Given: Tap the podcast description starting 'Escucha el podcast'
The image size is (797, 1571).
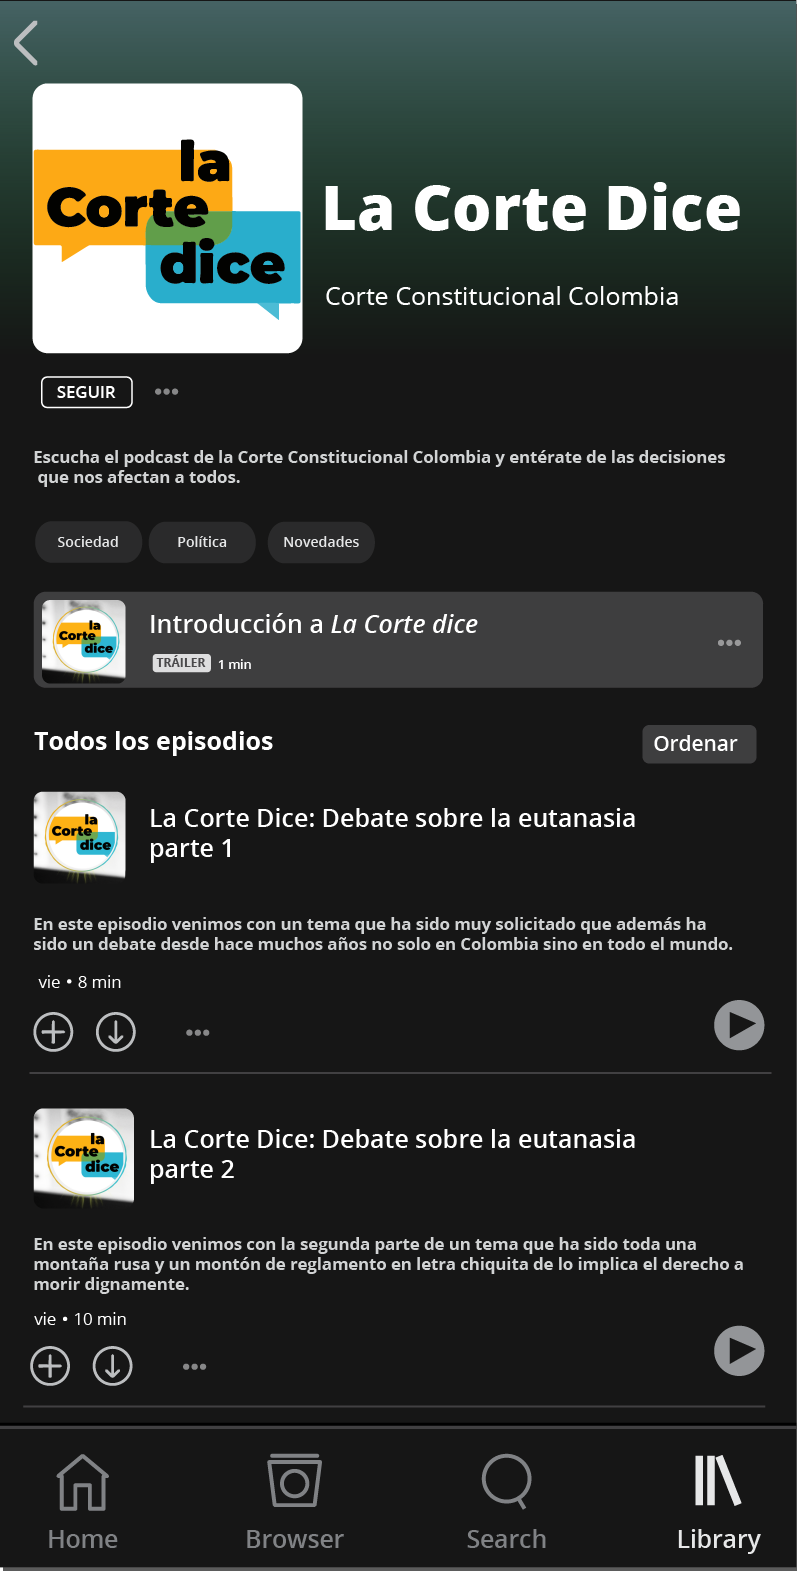Looking at the screenshot, I should click(x=380, y=467).
